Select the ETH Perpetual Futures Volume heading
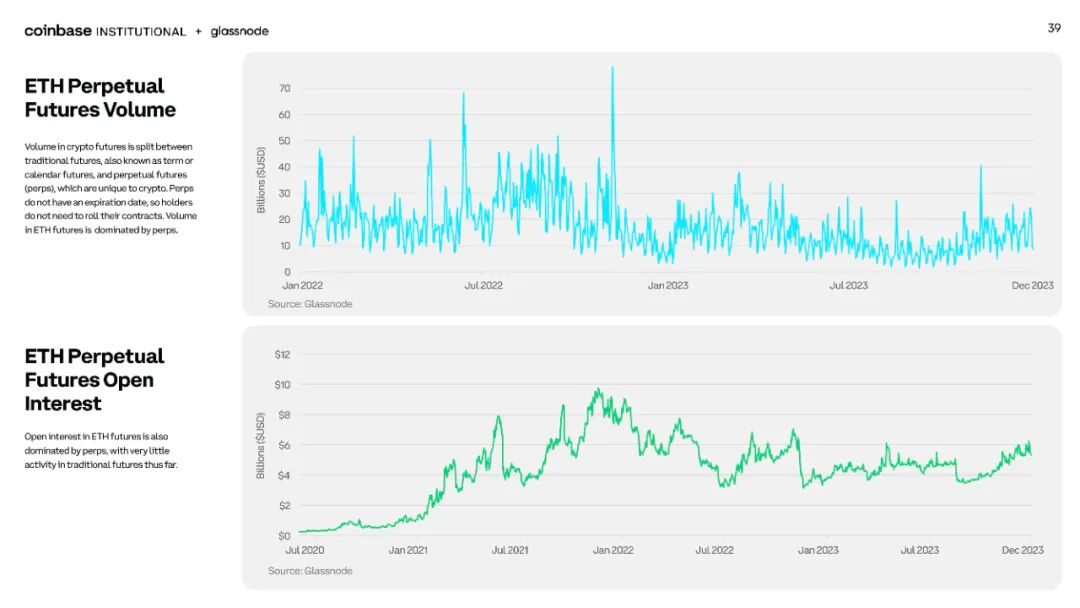Screen dimensions: 1080x608 (100, 98)
